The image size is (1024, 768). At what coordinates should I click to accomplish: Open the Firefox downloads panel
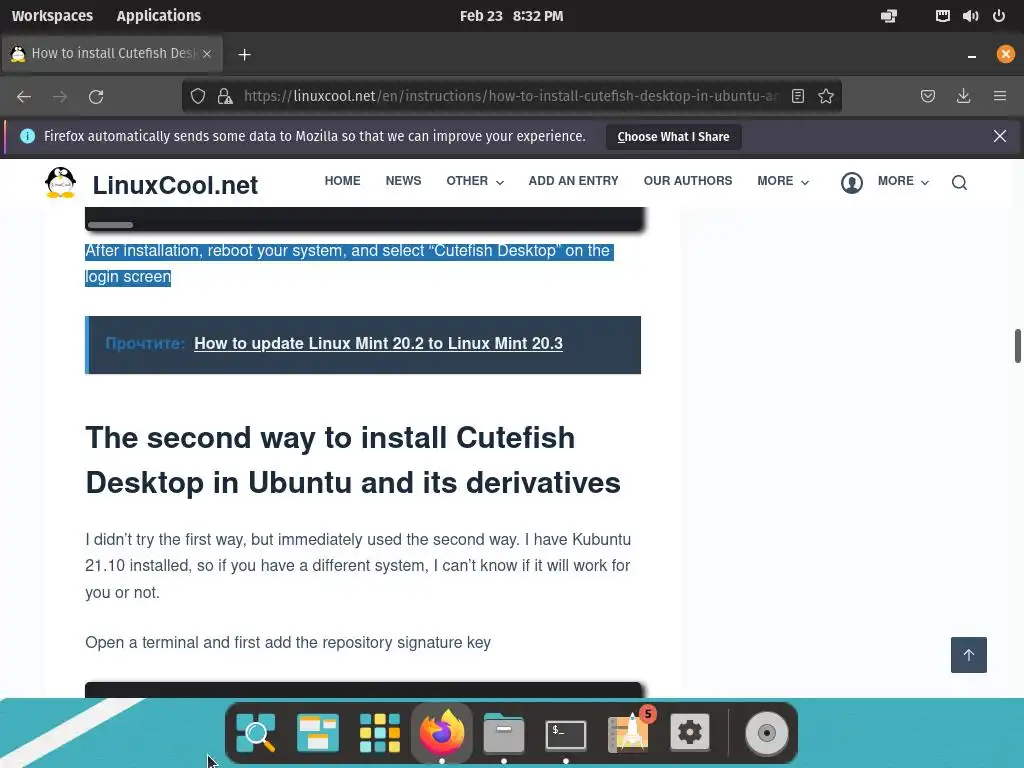(963, 97)
